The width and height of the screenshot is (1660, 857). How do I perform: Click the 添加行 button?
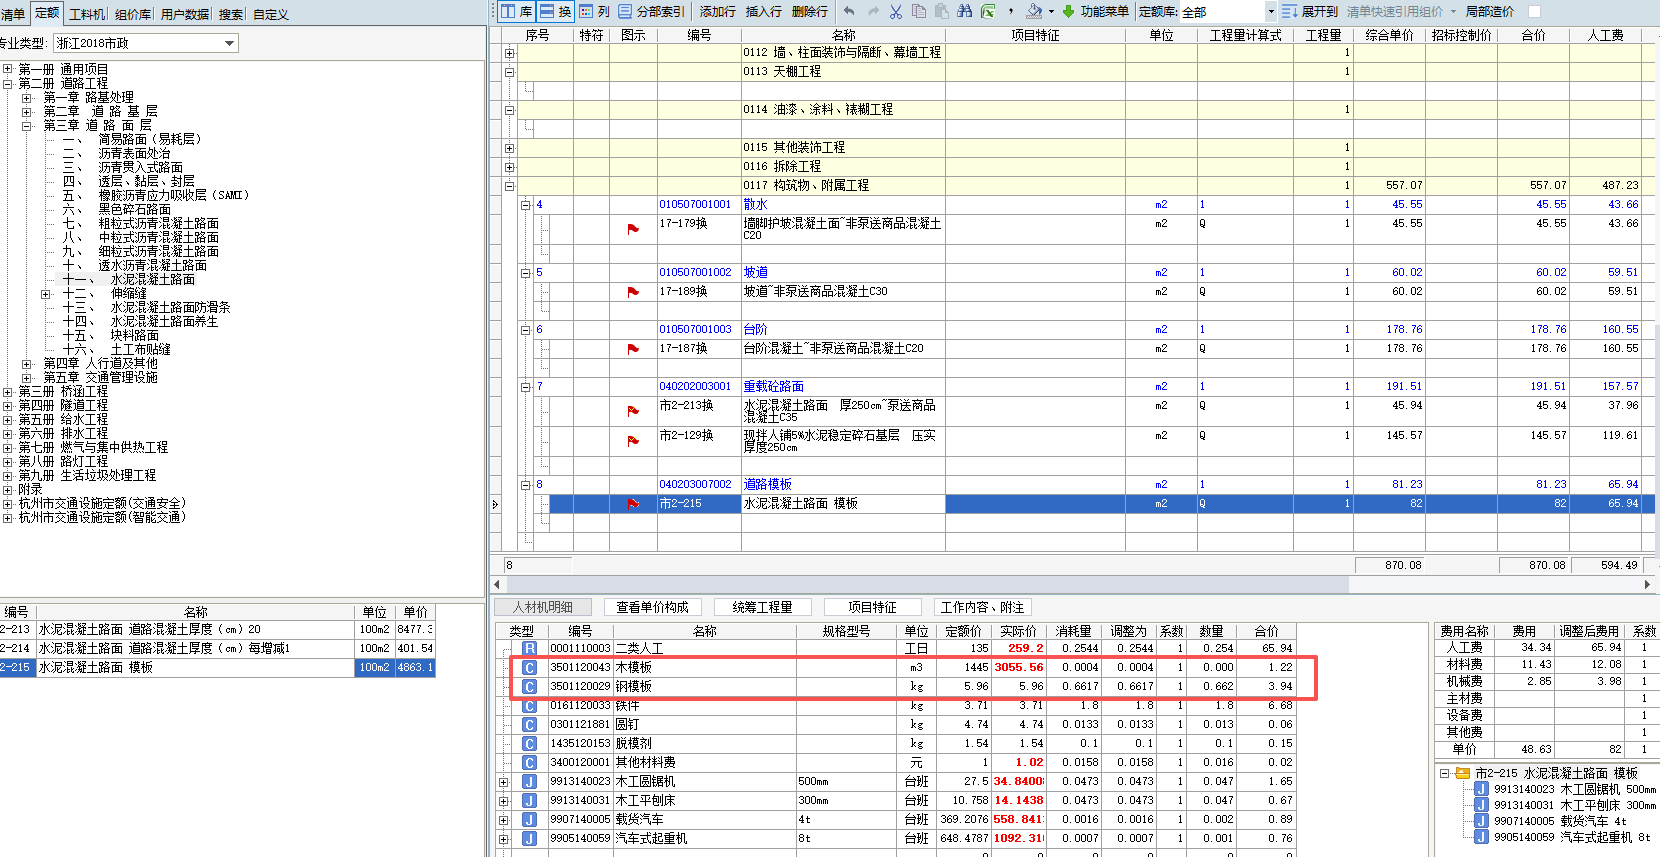(717, 12)
